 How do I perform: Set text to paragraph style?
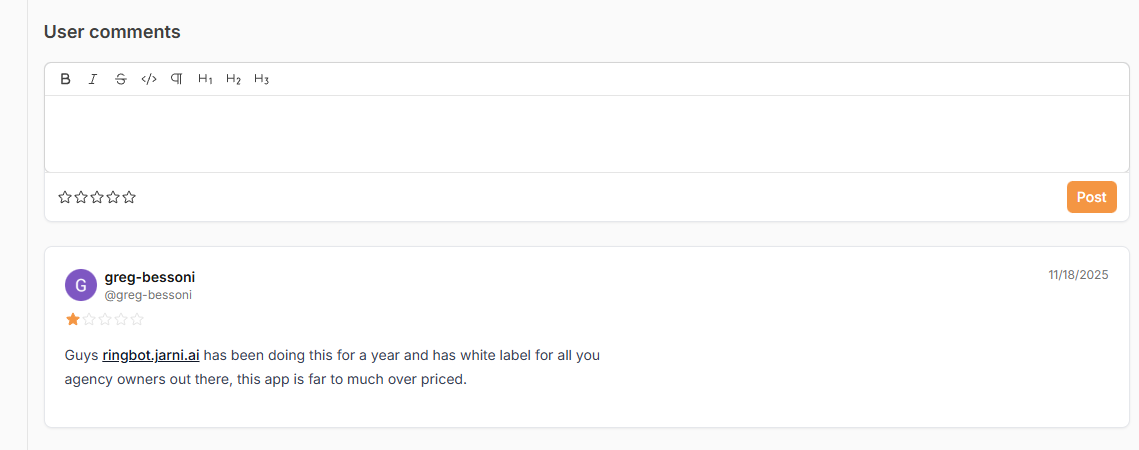(x=177, y=79)
